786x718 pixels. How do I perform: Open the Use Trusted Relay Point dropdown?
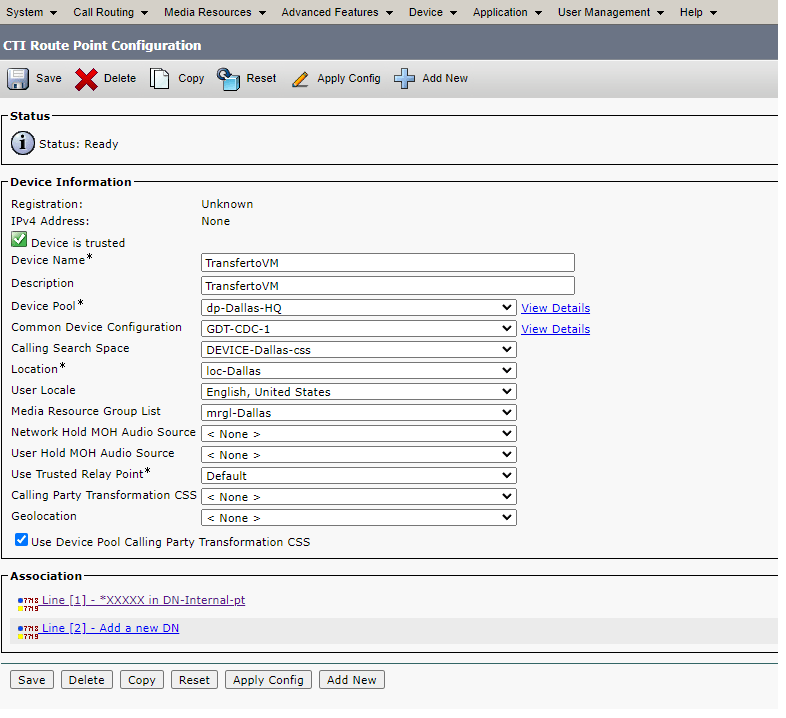[x=358, y=476]
